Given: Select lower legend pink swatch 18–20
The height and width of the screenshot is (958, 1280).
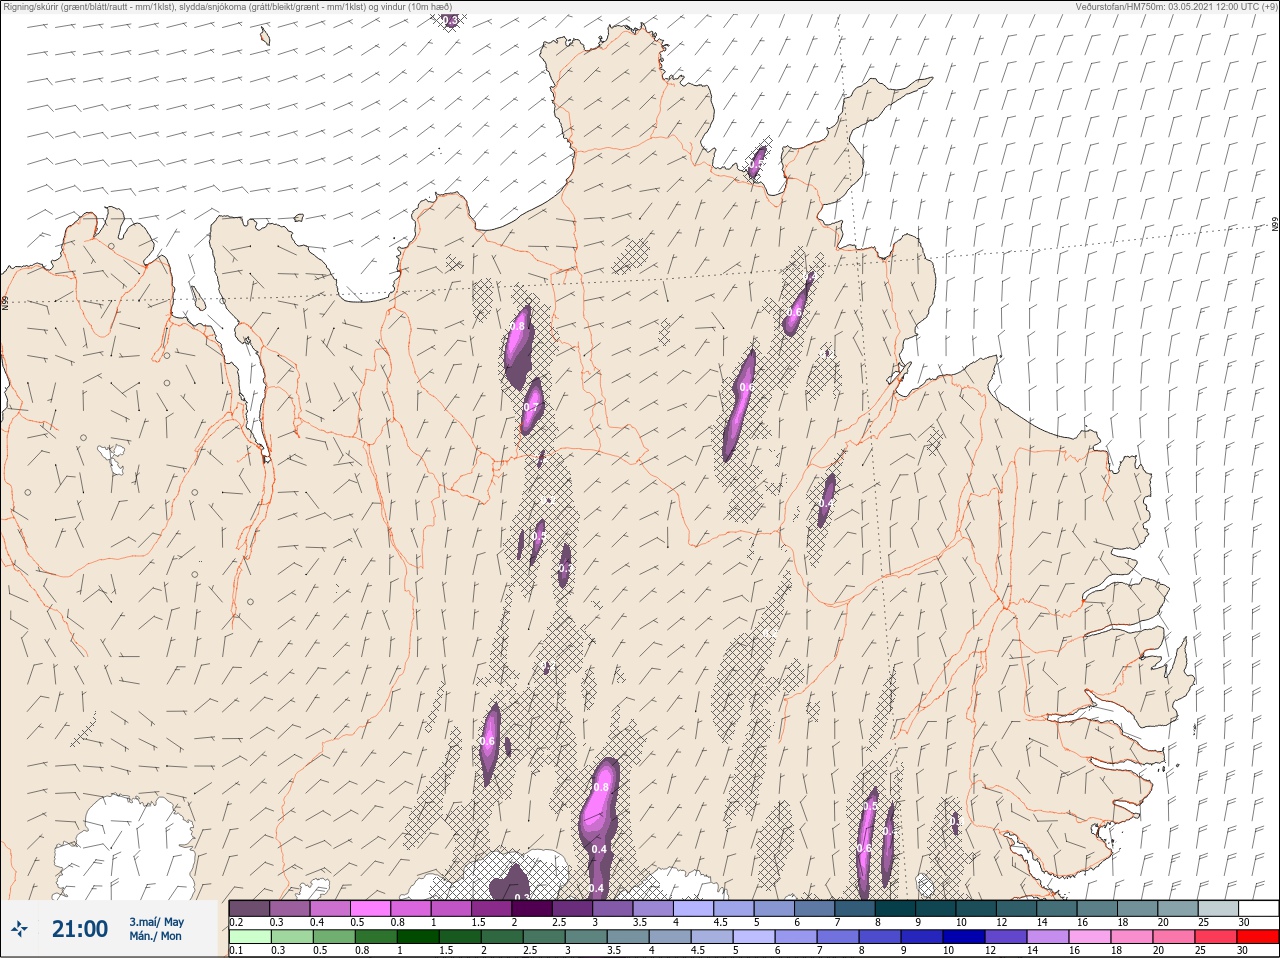Looking at the screenshot, I should point(1130,937).
